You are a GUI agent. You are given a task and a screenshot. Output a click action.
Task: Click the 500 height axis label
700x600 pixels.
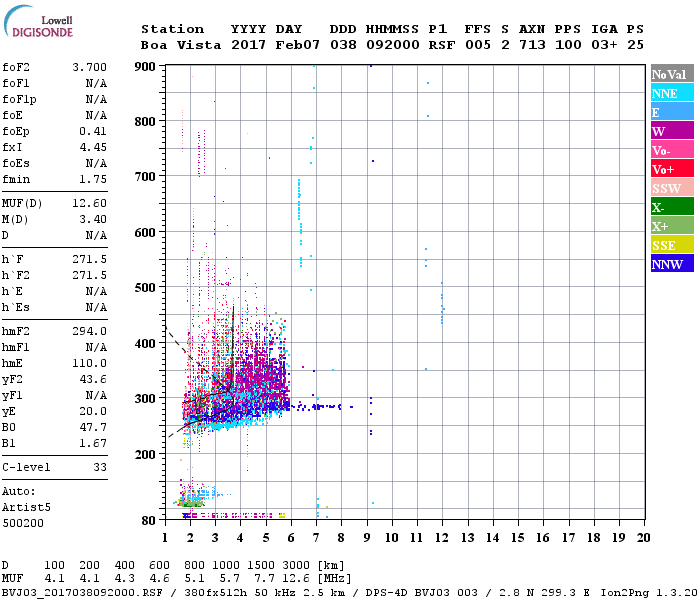(x=145, y=288)
